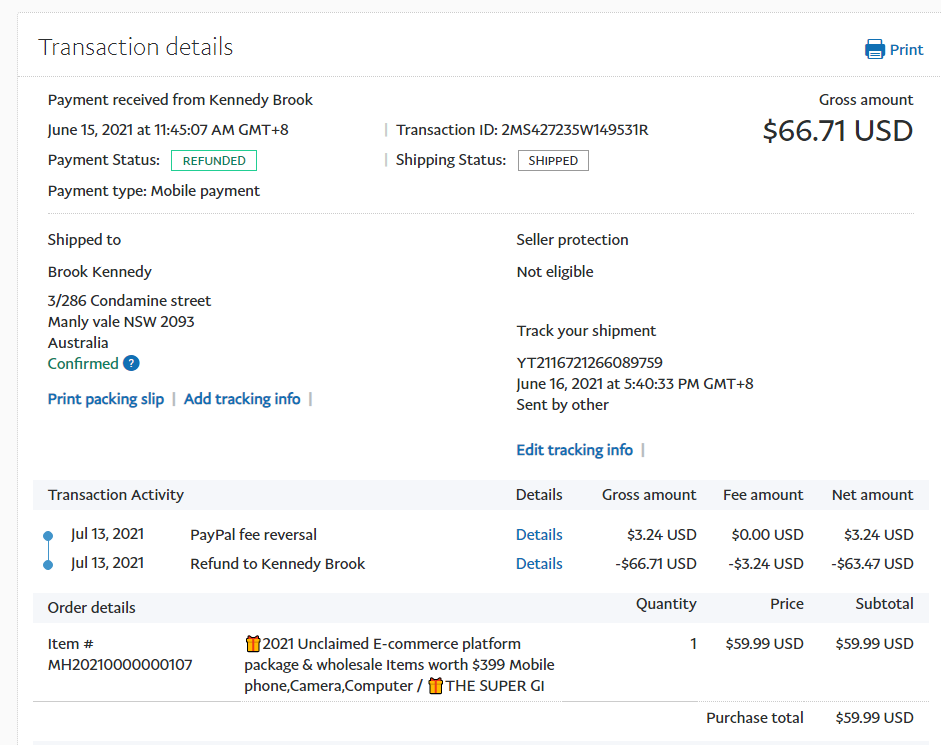Click tracking number YT2116721266089759
The image size is (941, 745).
(589, 363)
